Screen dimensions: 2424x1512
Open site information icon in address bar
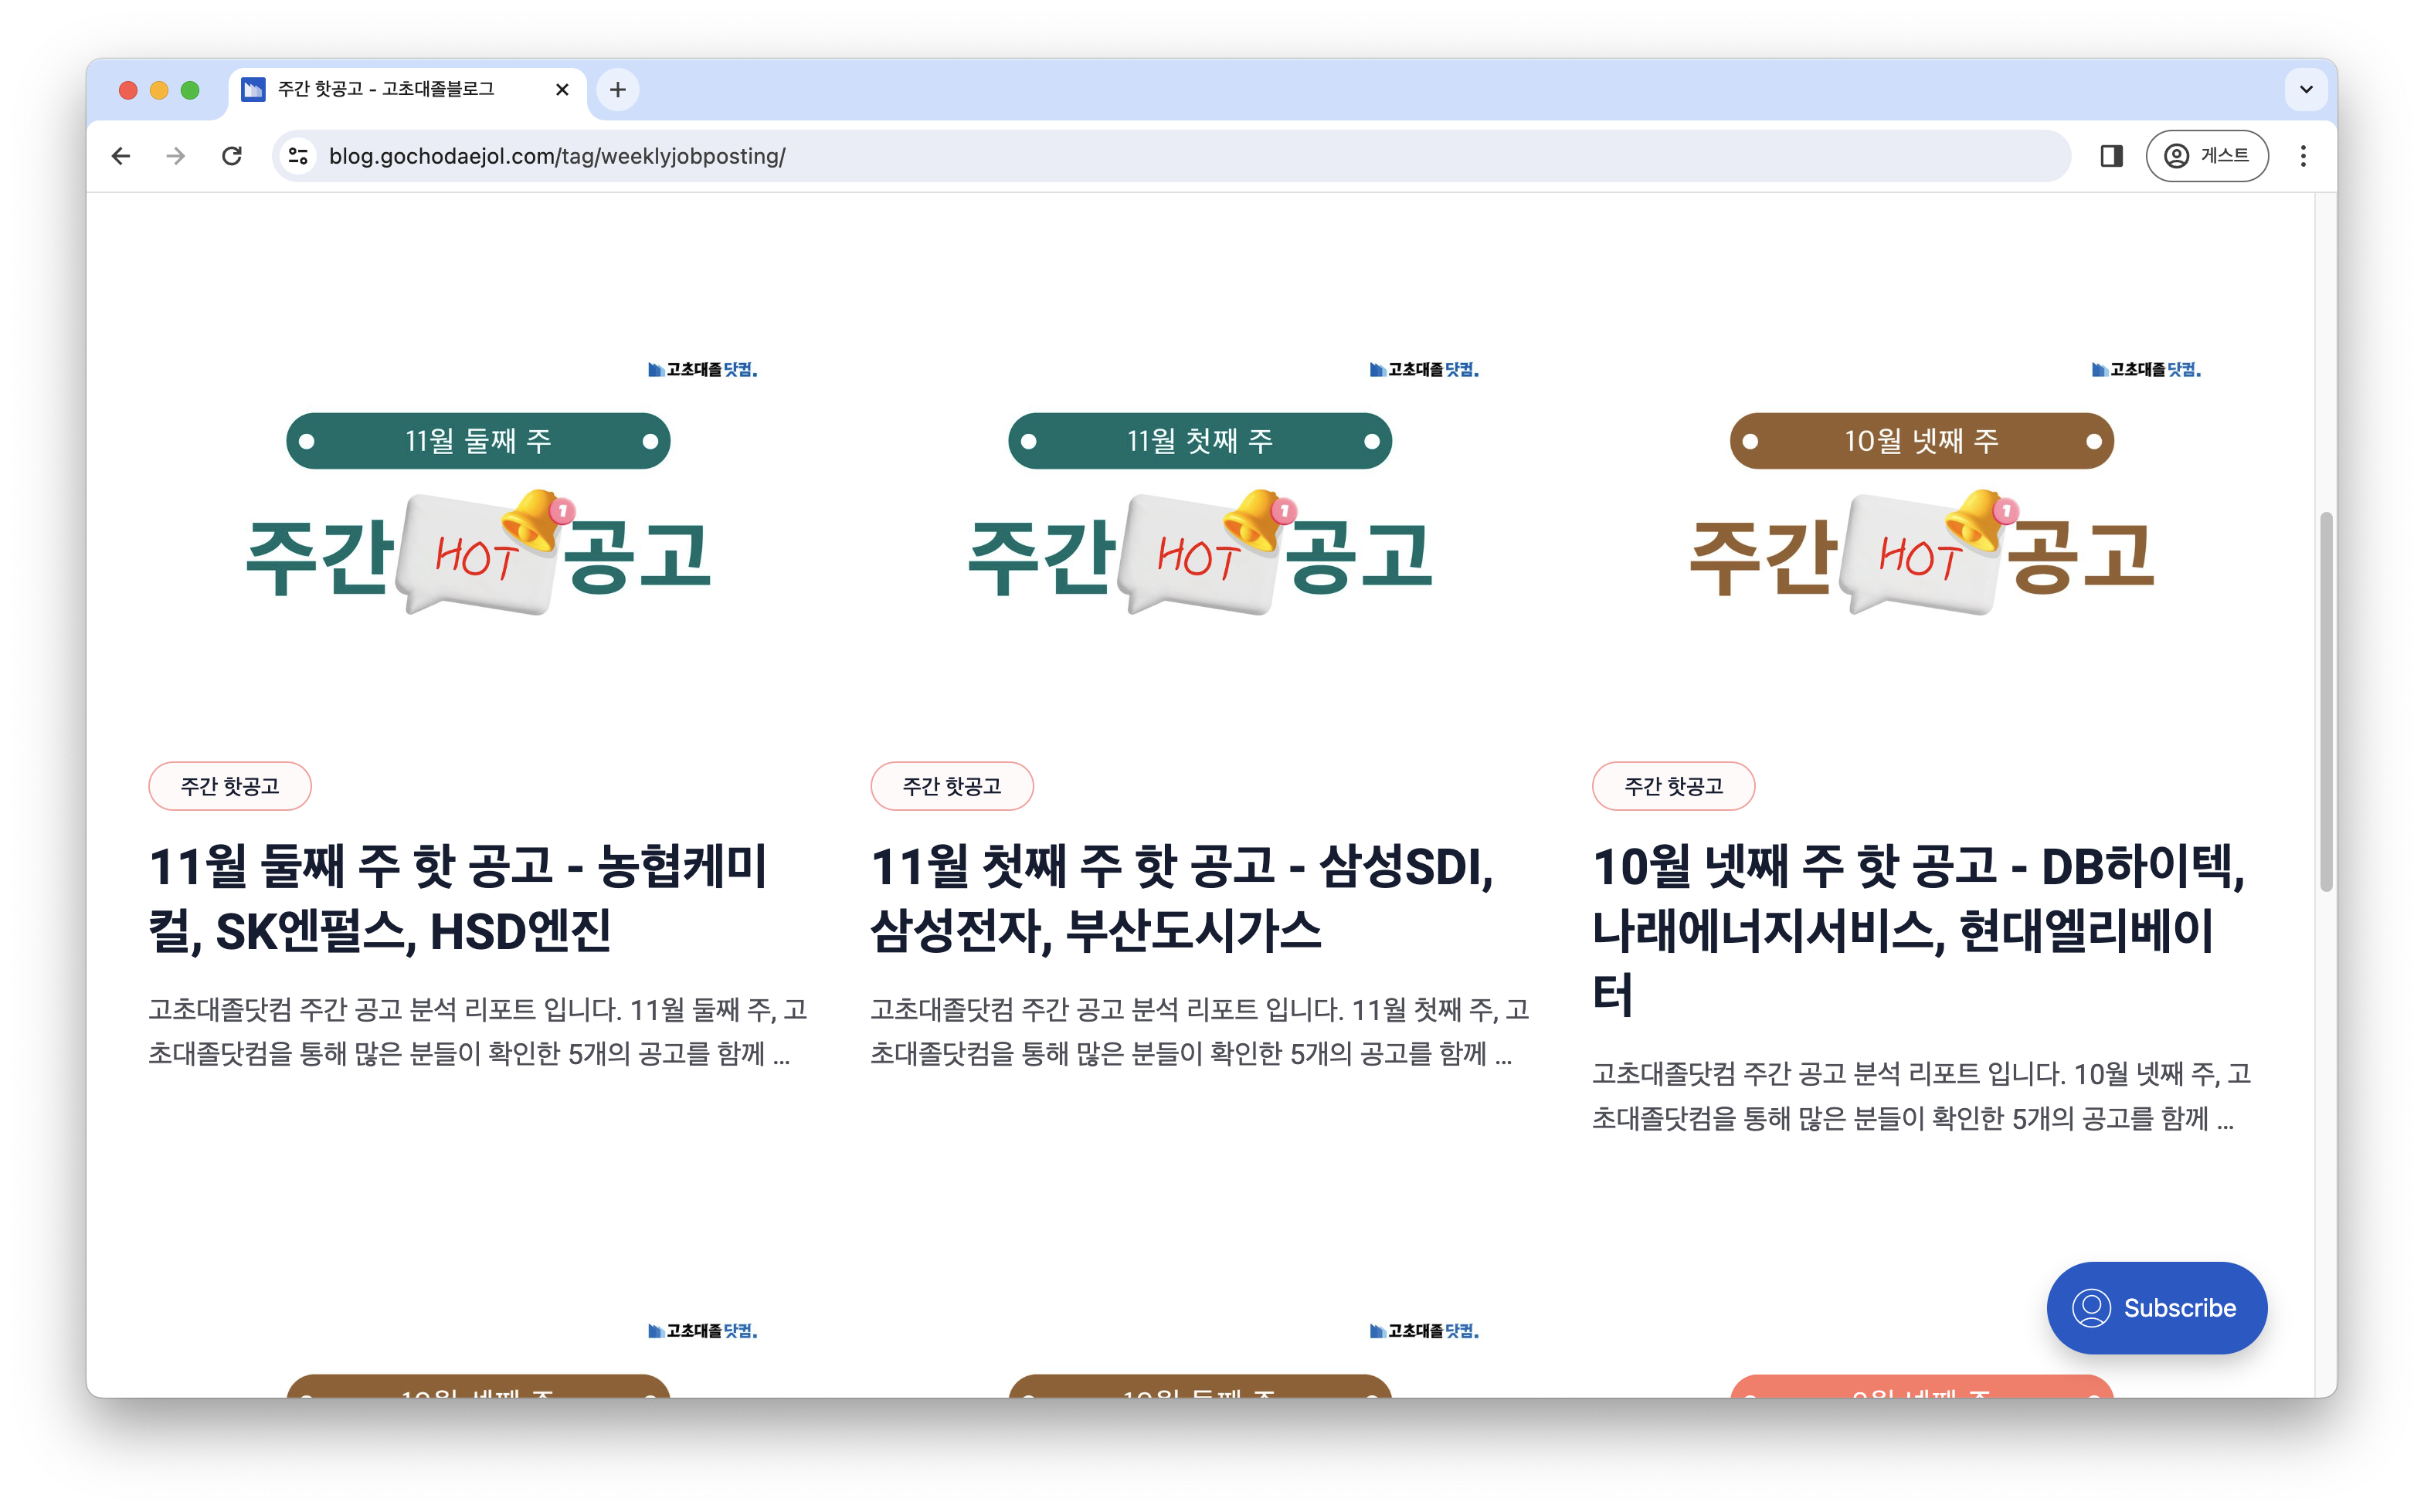point(297,156)
